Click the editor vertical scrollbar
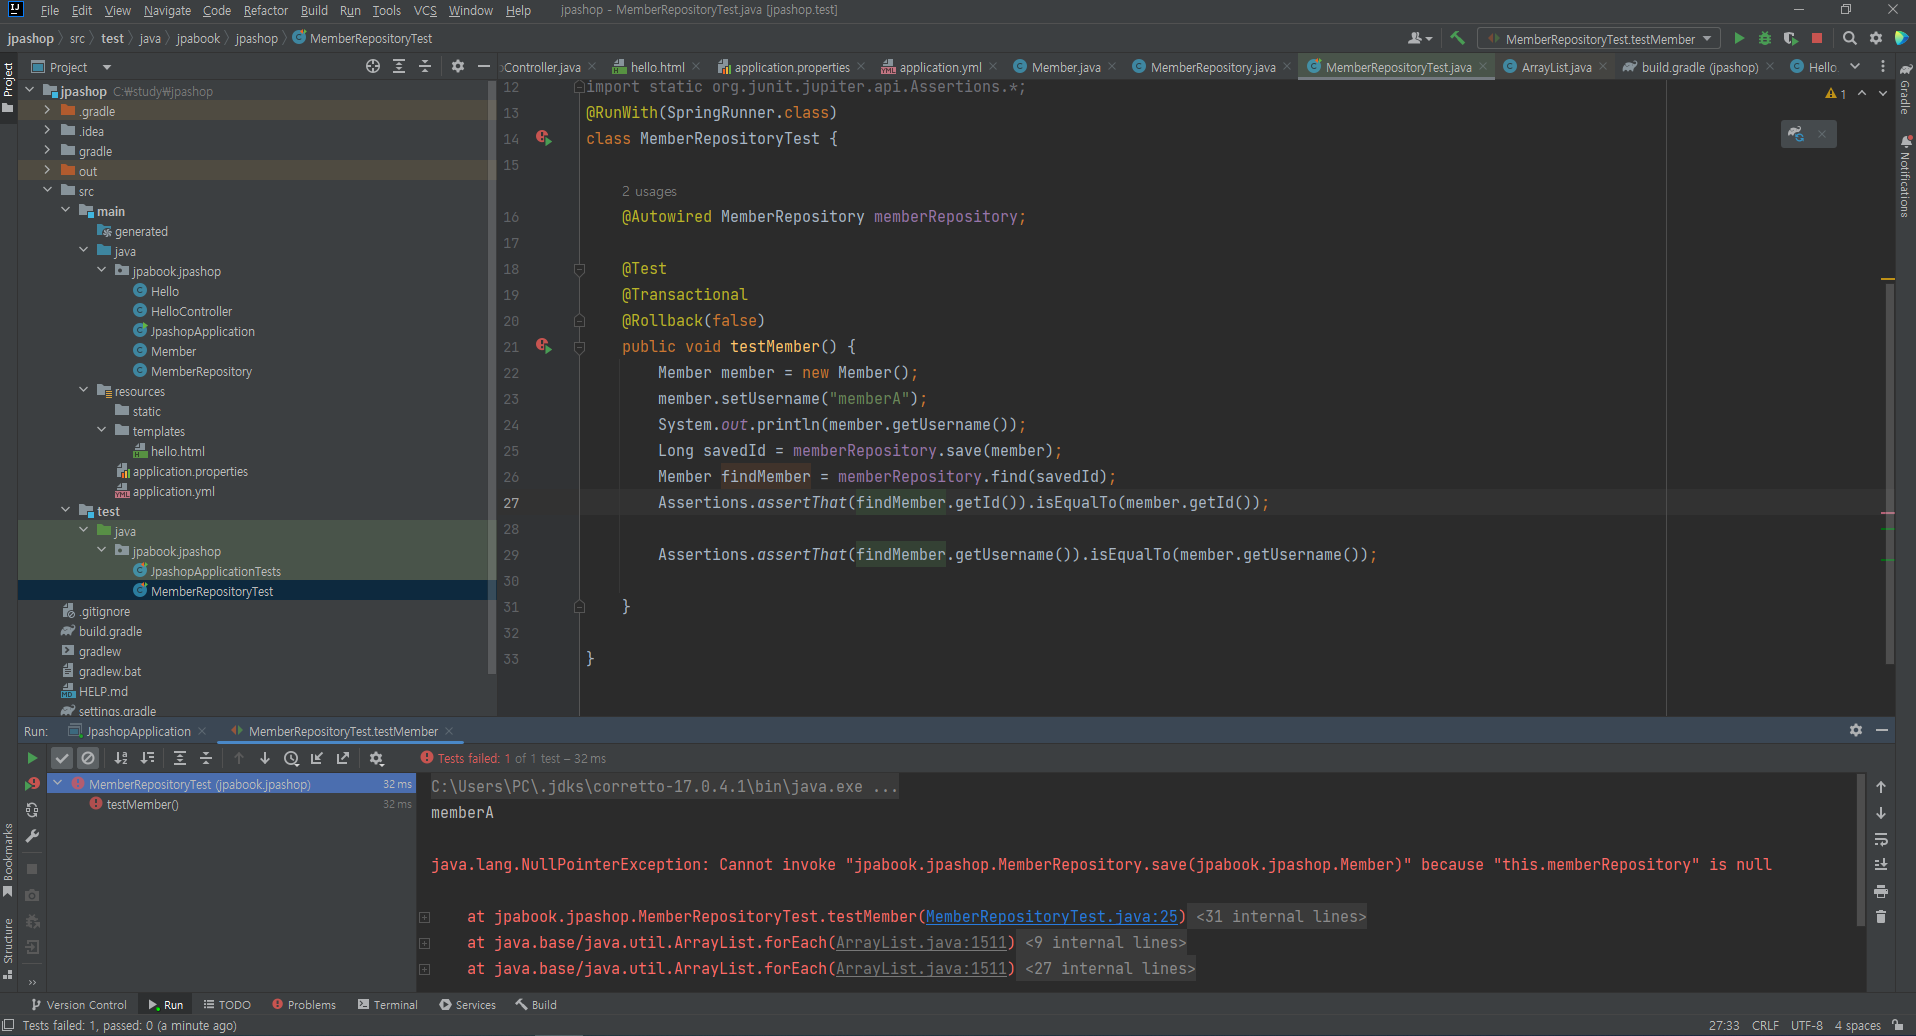This screenshot has height=1036, width=1916. 1889,470
